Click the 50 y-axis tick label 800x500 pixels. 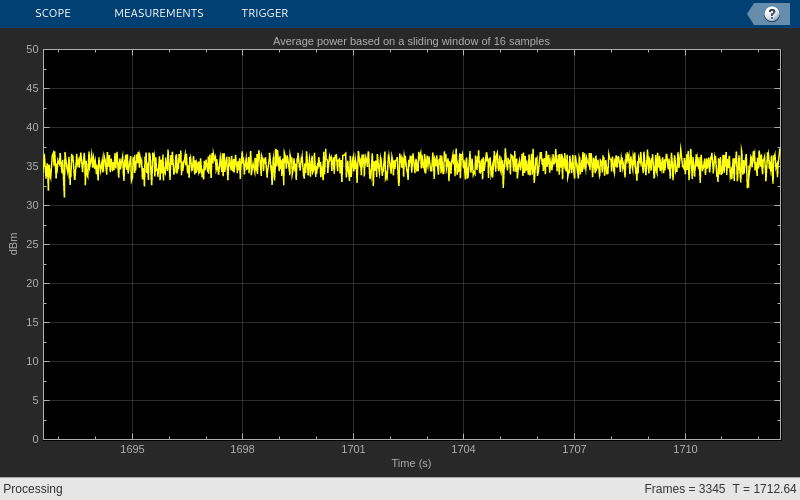click(x=32, y=49)
